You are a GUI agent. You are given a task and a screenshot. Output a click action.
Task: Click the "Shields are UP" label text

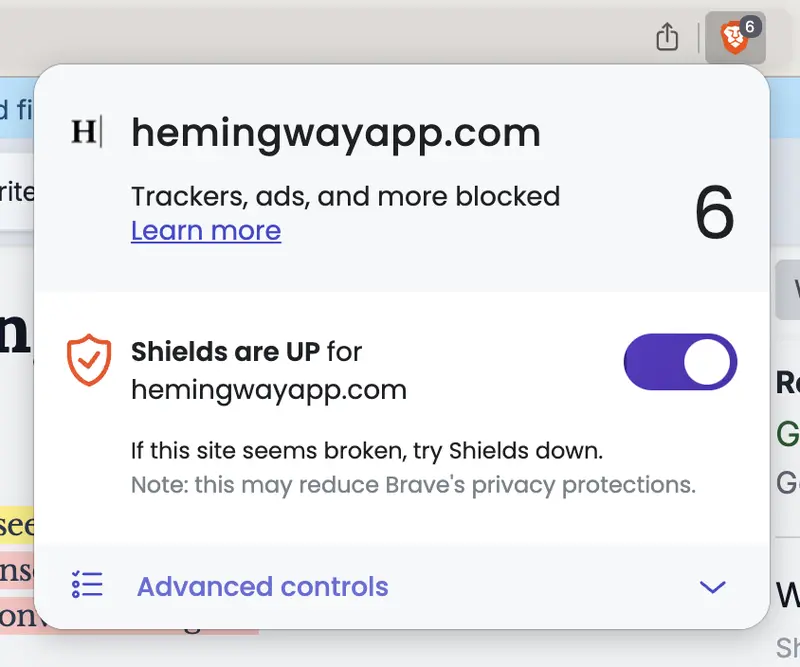(226, 352)
